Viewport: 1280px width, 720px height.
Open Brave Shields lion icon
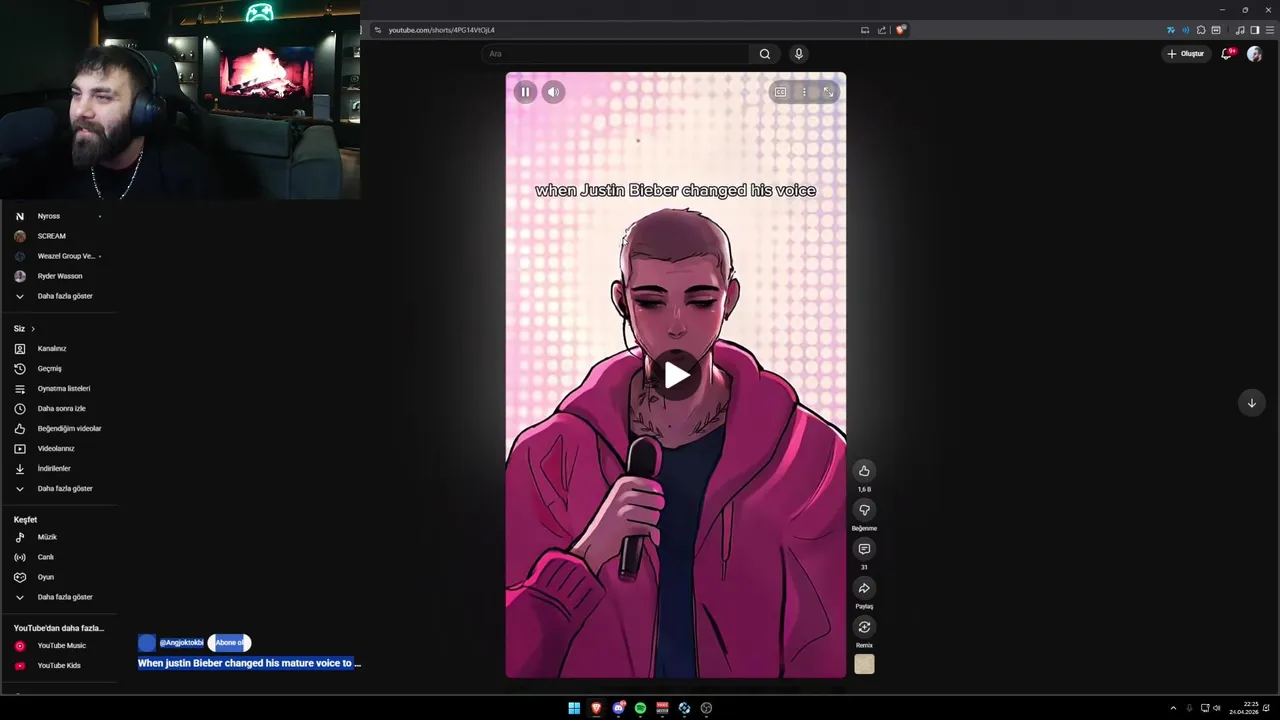coord(900,30)
